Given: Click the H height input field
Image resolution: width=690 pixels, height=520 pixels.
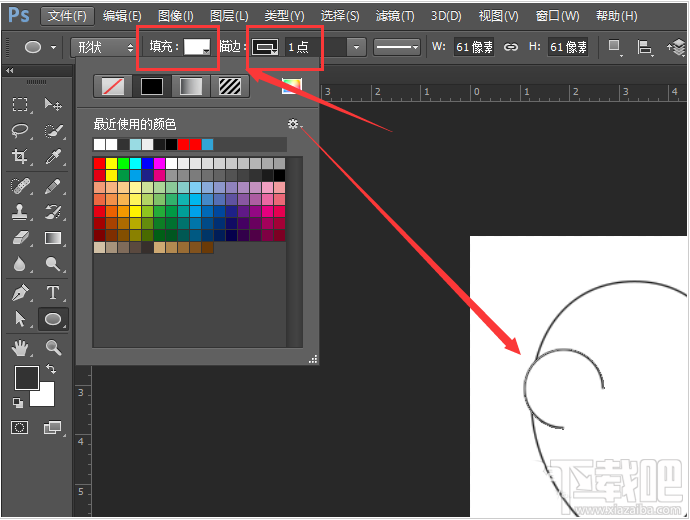Looking at the screenshot, I should click(x=568, y=47).
